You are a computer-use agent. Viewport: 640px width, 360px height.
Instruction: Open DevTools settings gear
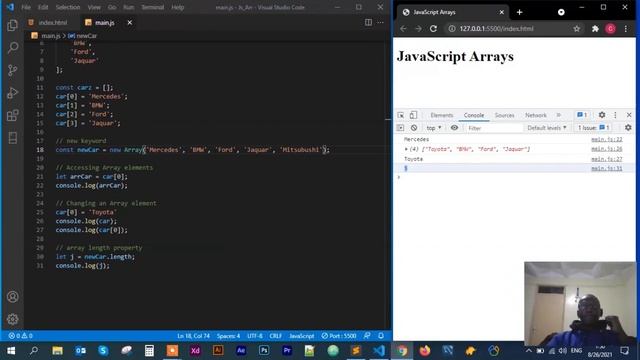[x=602, y=115]
